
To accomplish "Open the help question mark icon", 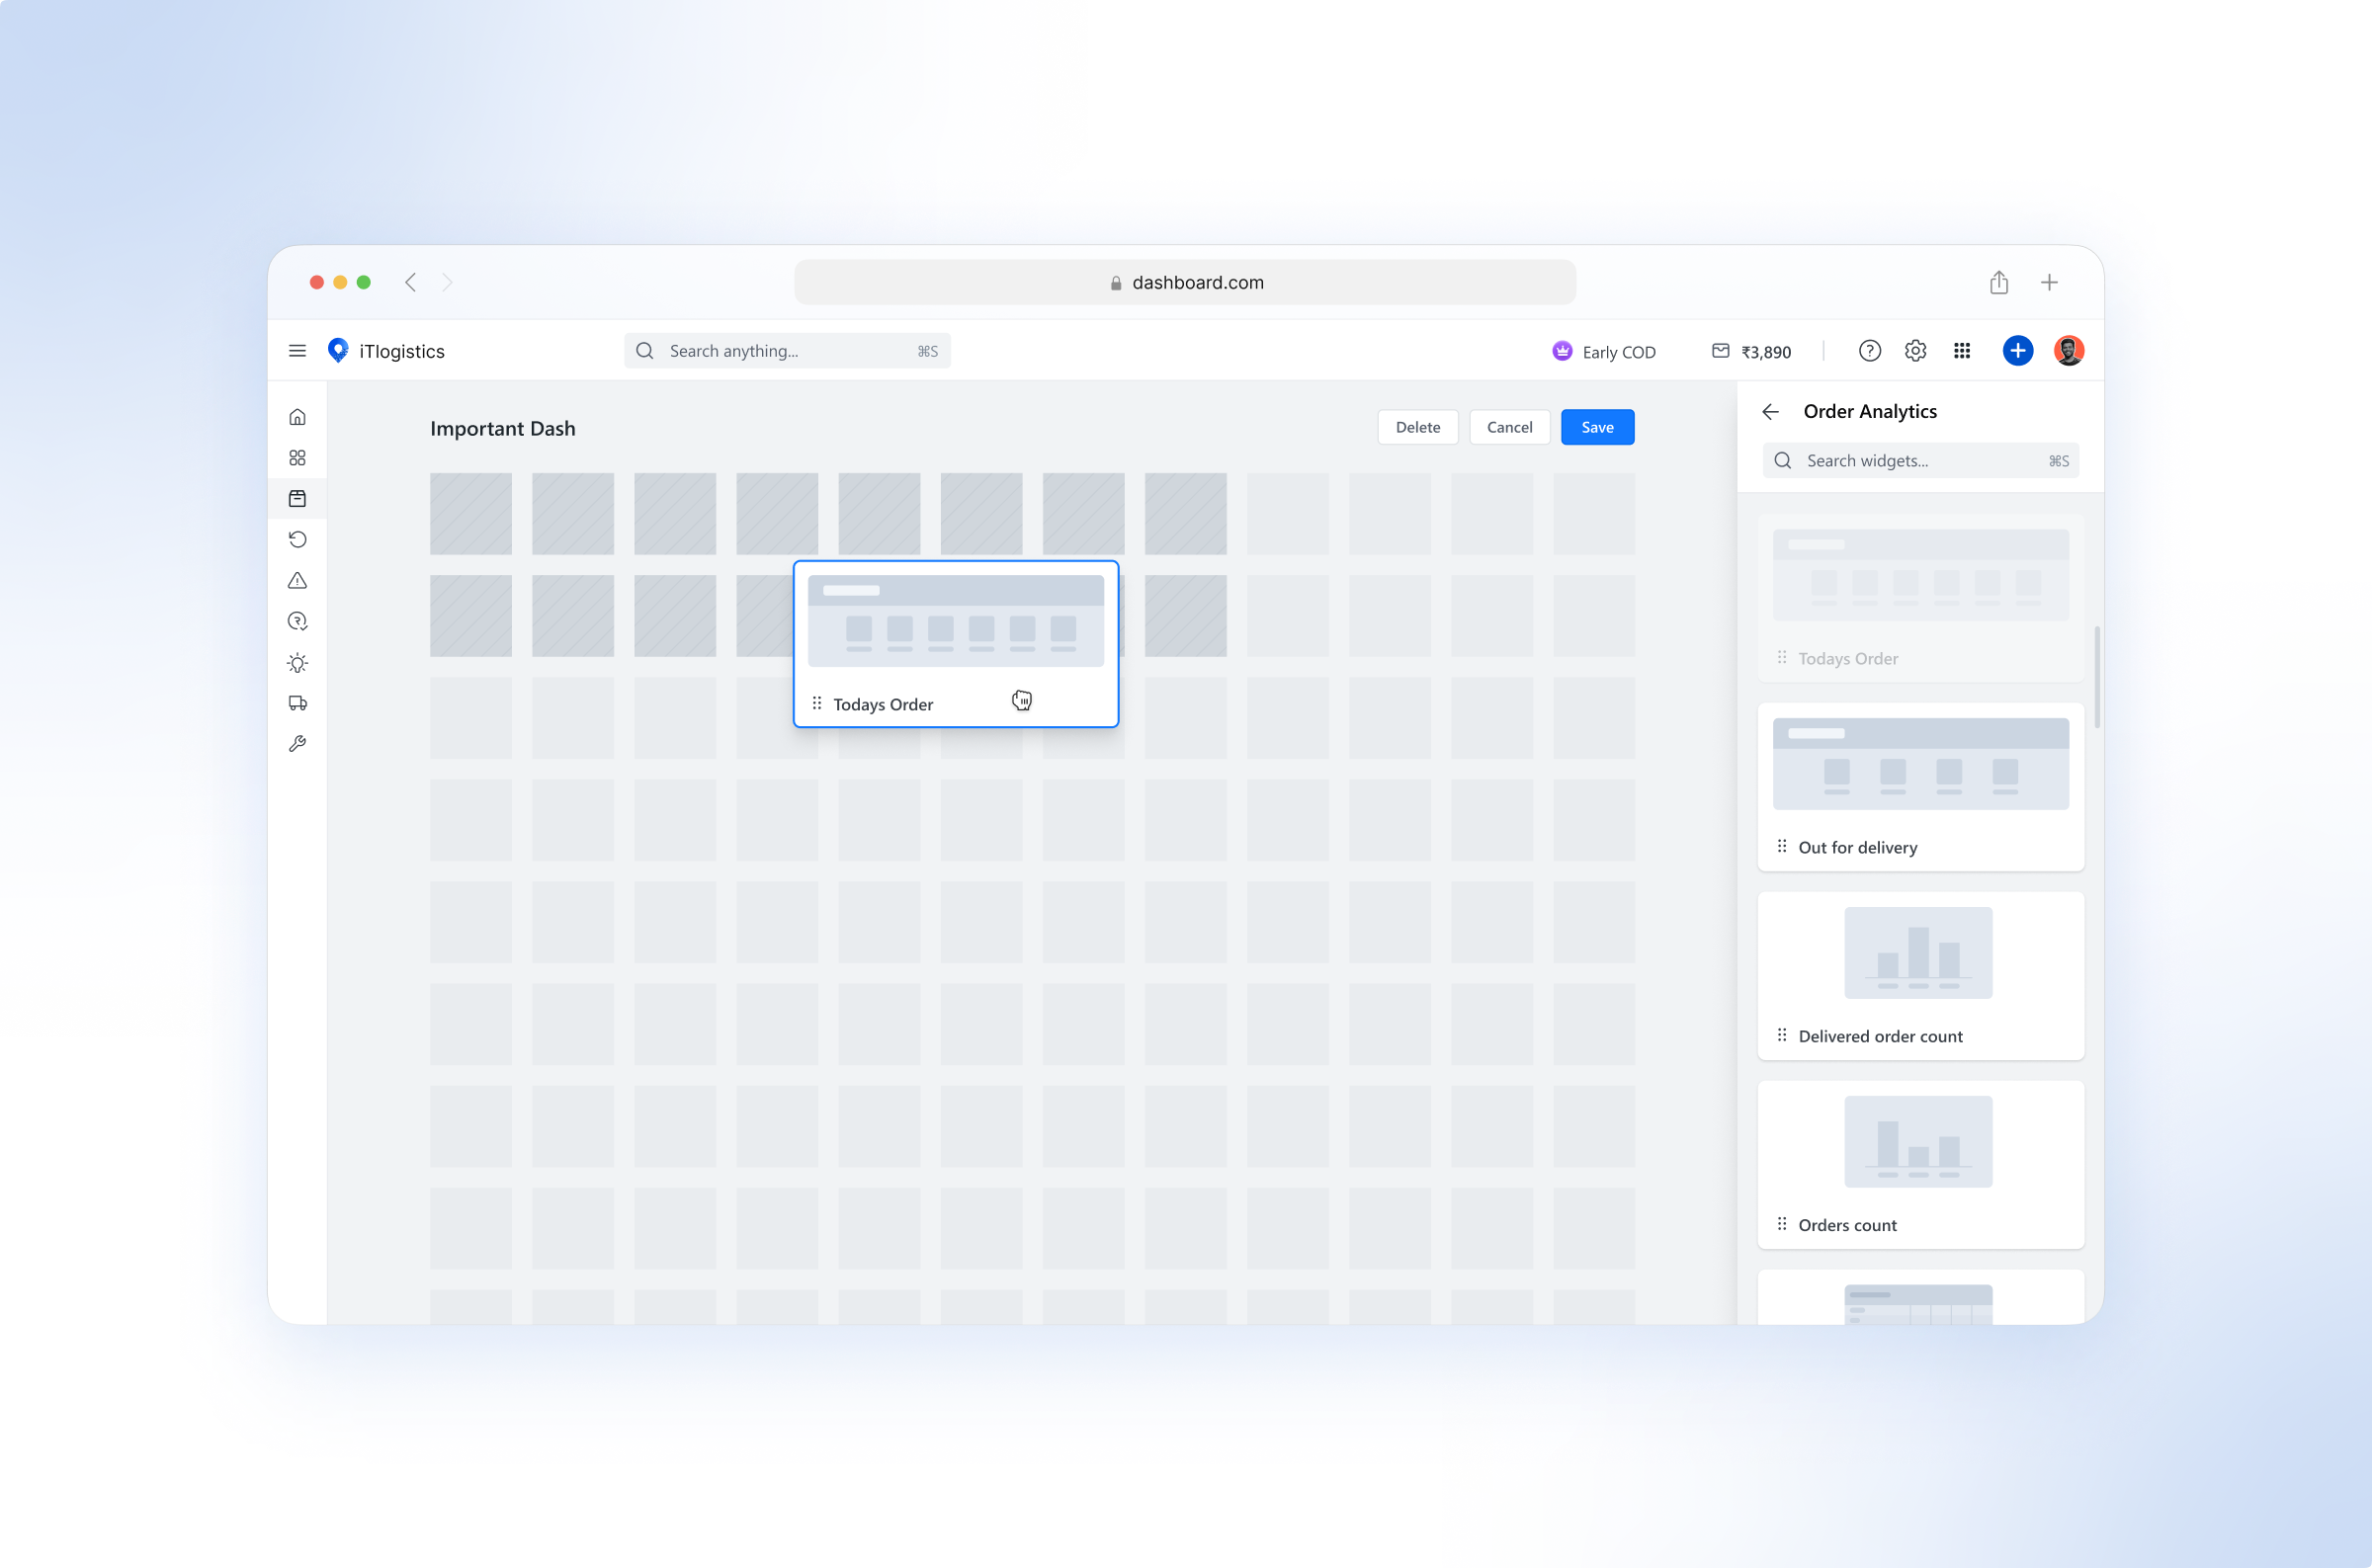I will coord(1869,350).
